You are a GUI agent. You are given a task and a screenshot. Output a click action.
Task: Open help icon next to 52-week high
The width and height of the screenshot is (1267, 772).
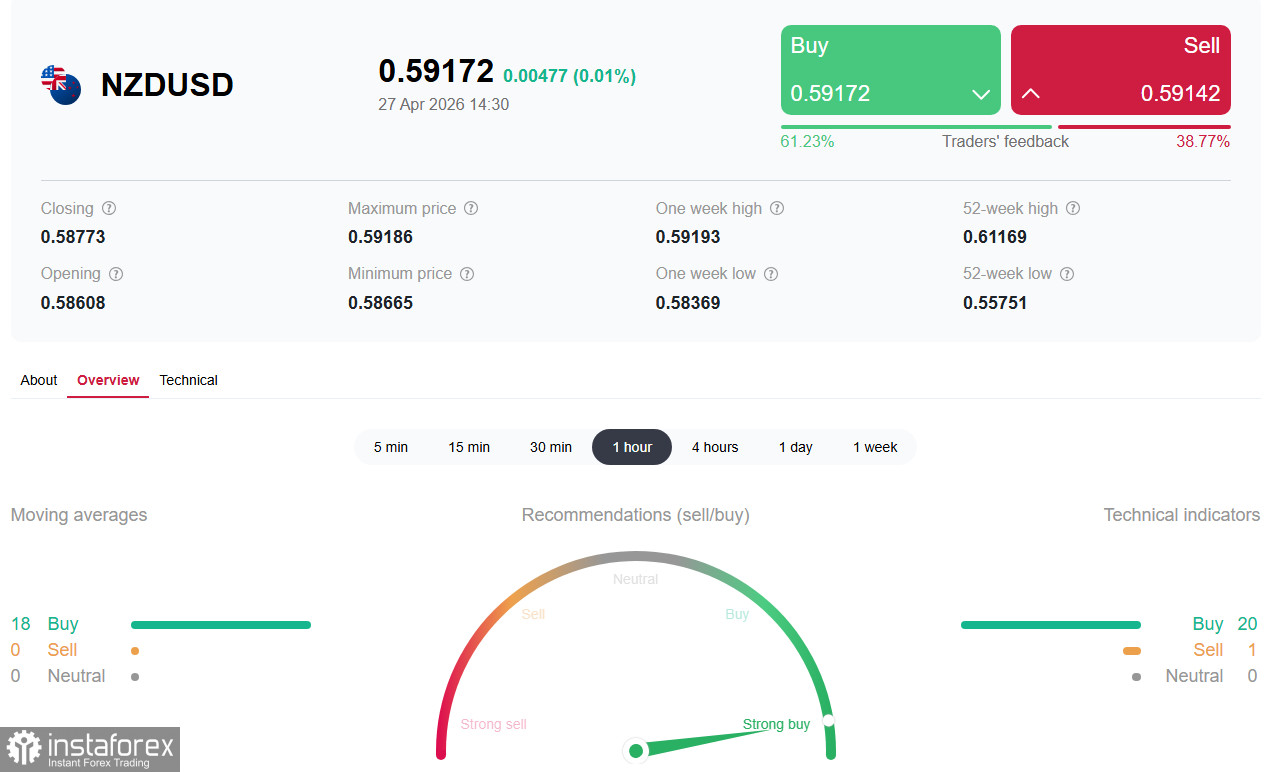[1073, 209]
